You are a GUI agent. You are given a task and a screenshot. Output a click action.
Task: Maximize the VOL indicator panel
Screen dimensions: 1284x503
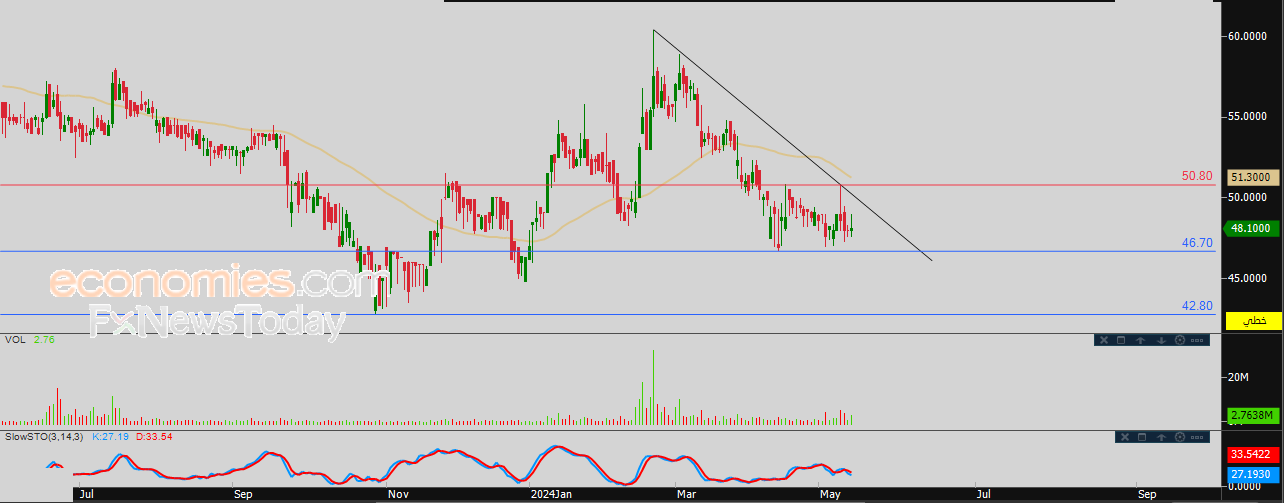coord(1121,340)
